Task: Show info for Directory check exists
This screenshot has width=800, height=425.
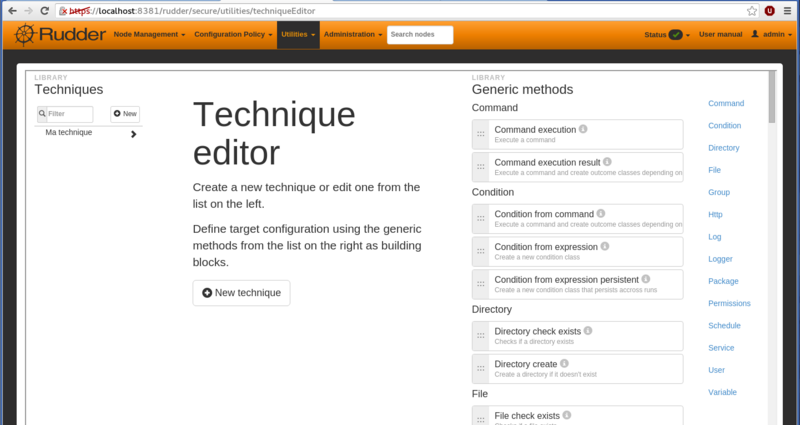Action: [588, 331]
